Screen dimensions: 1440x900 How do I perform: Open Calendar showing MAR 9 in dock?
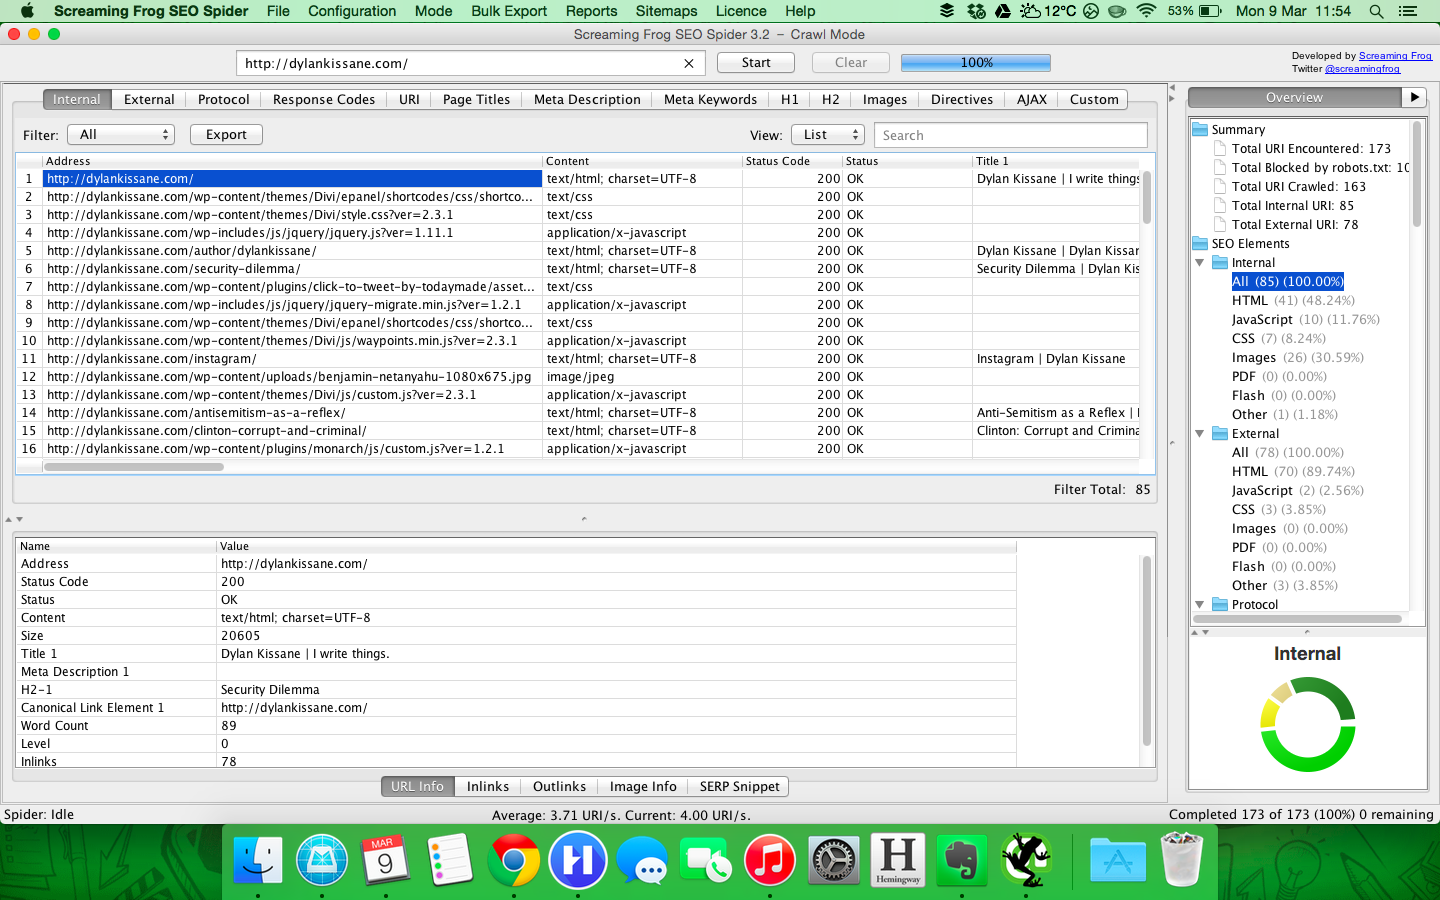pos(385,859)
